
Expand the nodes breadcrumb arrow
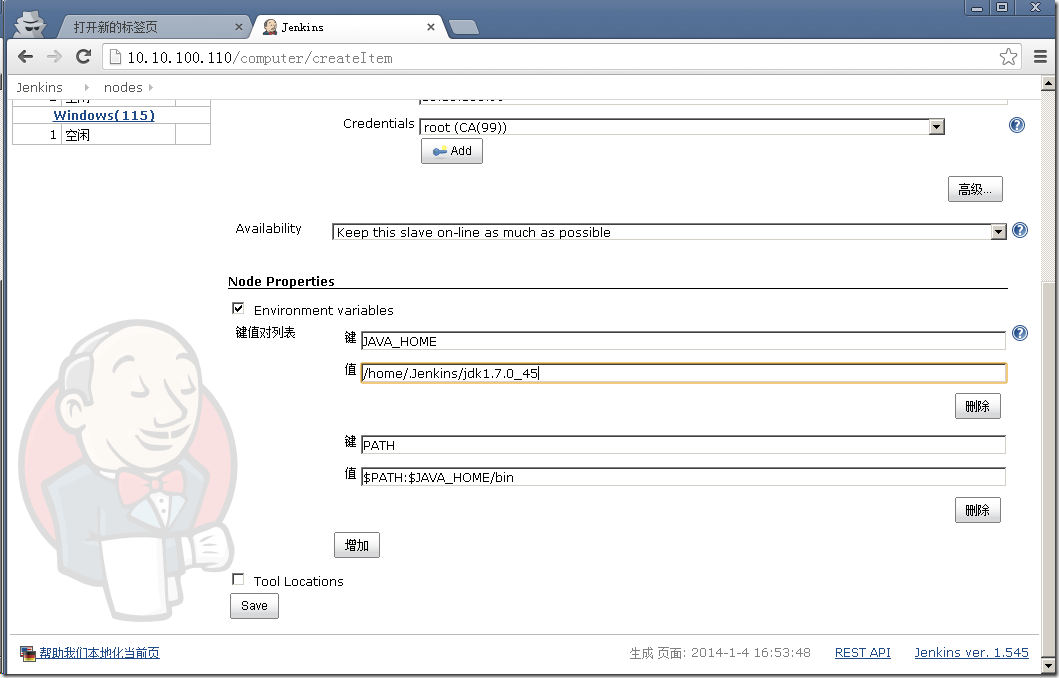tap(151, 87)
